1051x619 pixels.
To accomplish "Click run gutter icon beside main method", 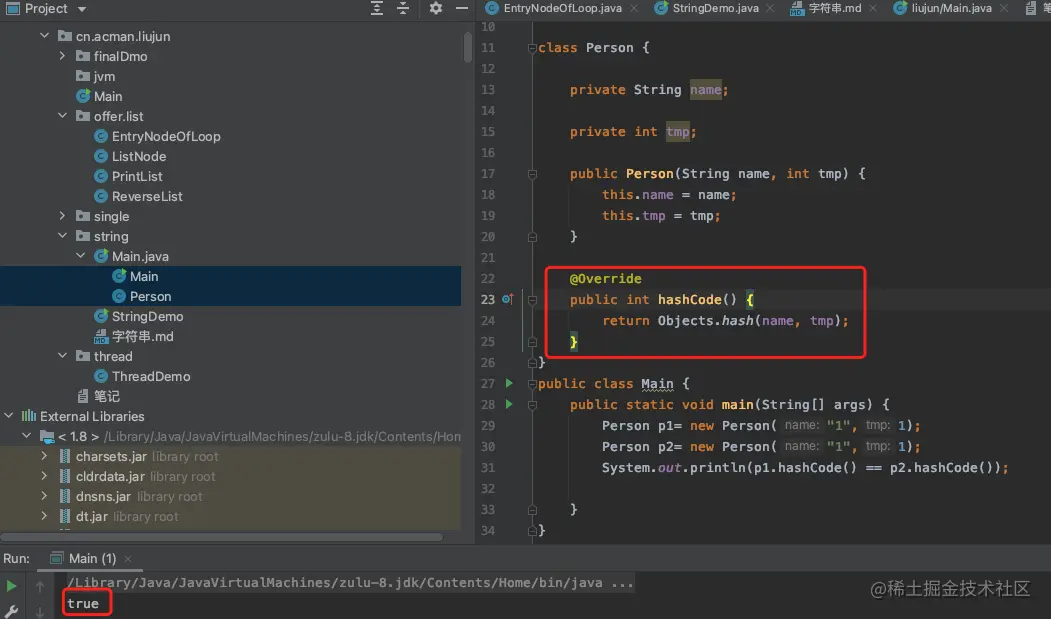I will pos(509,404).
